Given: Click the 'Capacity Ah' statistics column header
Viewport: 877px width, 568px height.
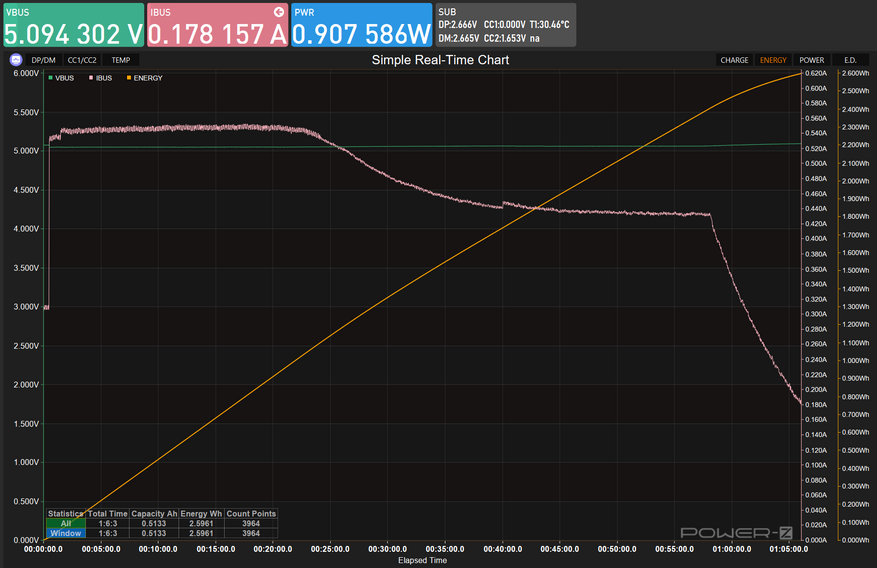Looking at the screenshot, I should coord(154,513).
